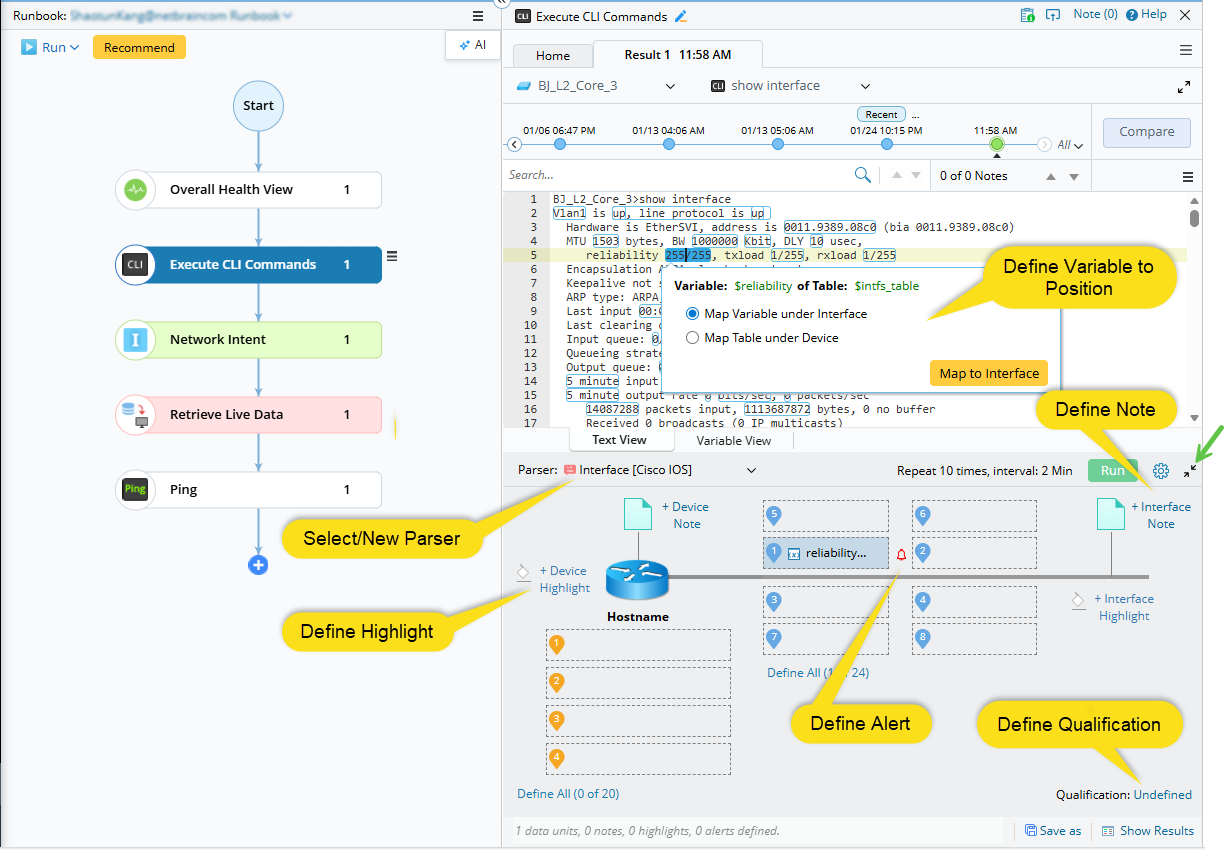The image size is (1227, 850).
Task: Click the Compare button
Action: tap(1146, 132)
